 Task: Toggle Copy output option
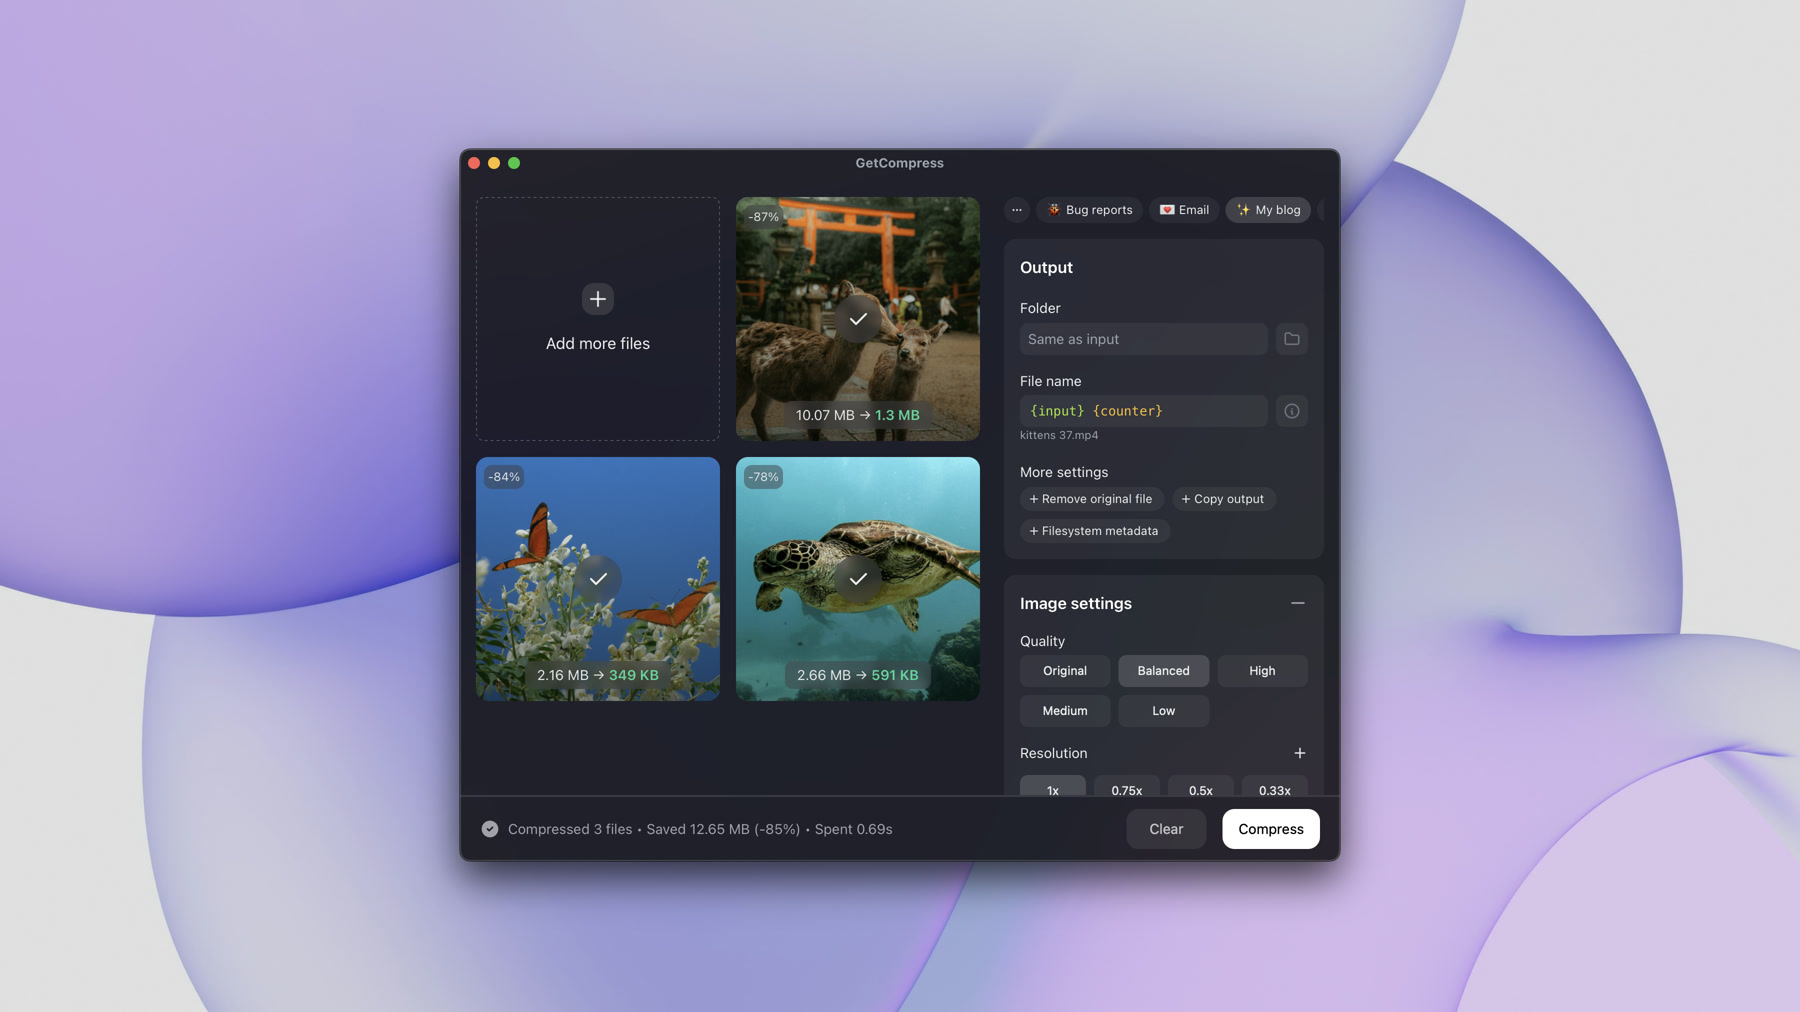click(x=1223, y=499)
